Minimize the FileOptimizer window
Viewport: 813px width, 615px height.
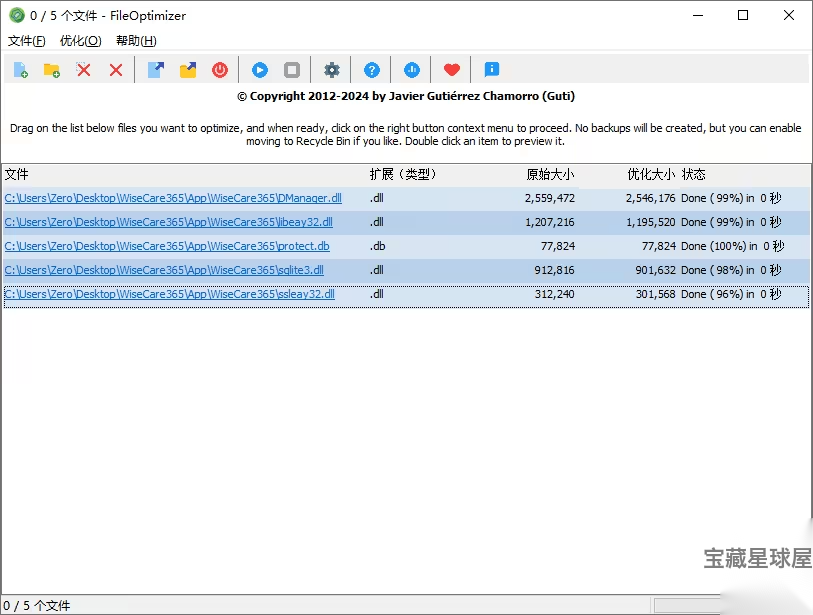698,15
